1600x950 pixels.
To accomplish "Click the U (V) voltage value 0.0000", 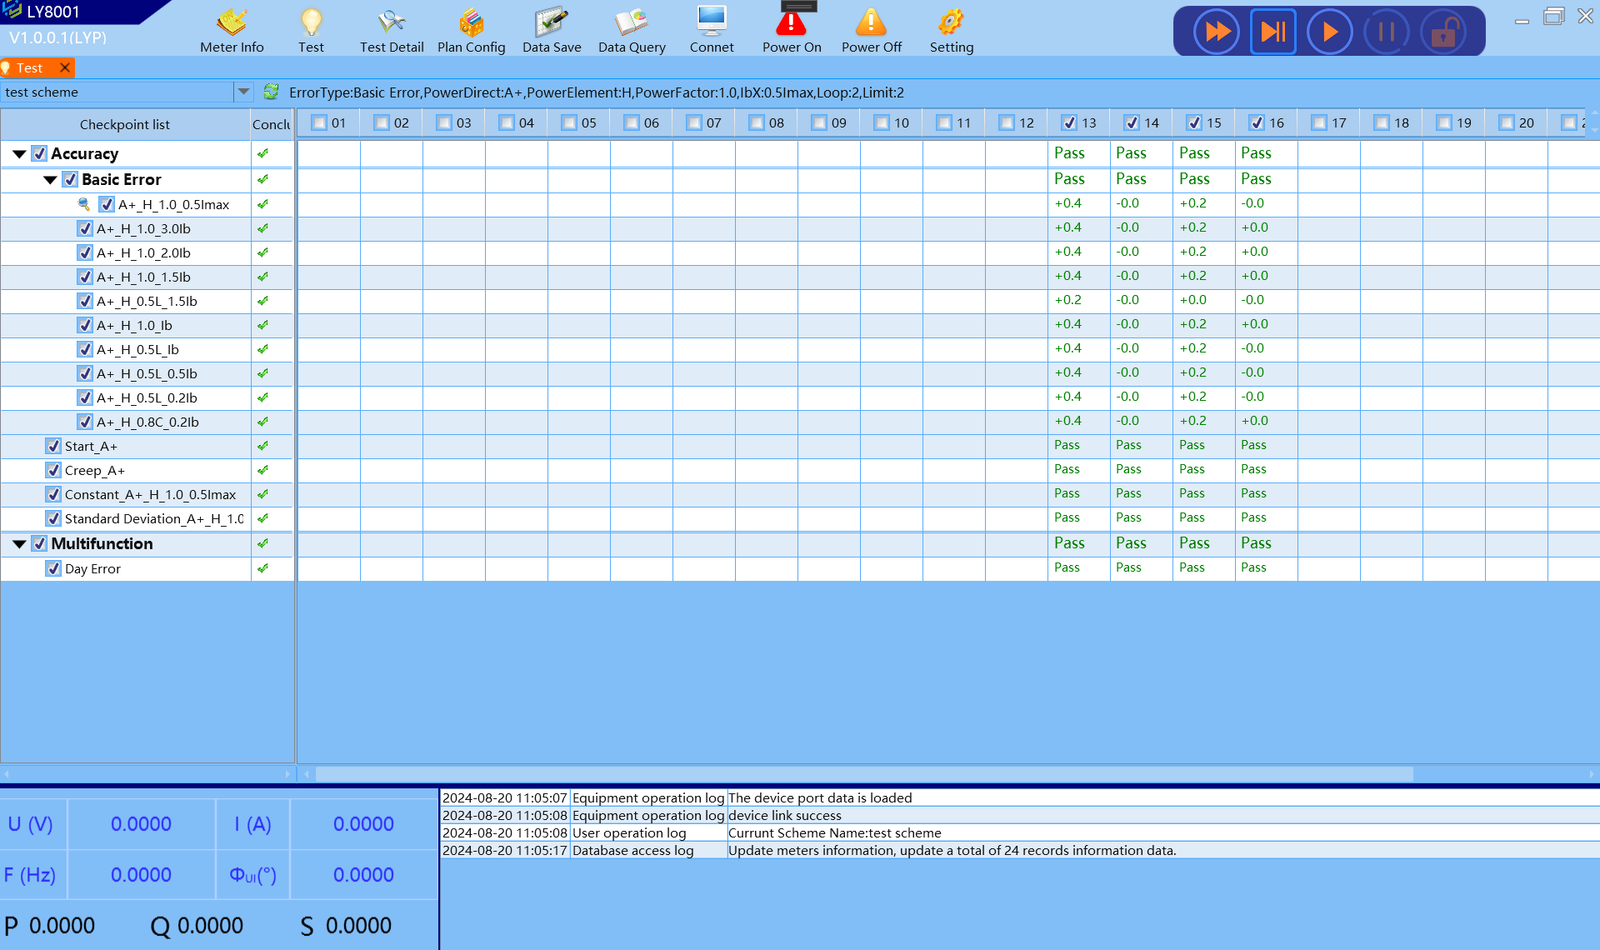I will coord(141,824).
